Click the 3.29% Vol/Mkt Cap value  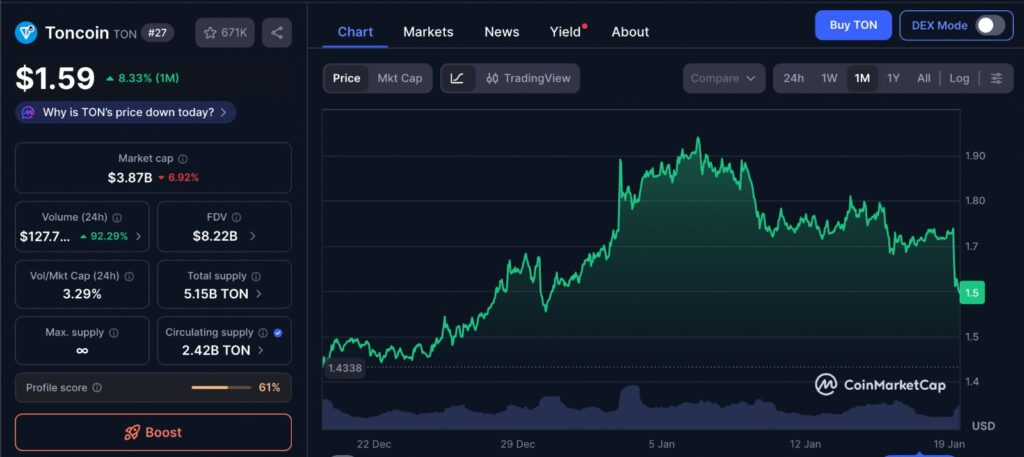pyautogui.click(x=82, y=294)
